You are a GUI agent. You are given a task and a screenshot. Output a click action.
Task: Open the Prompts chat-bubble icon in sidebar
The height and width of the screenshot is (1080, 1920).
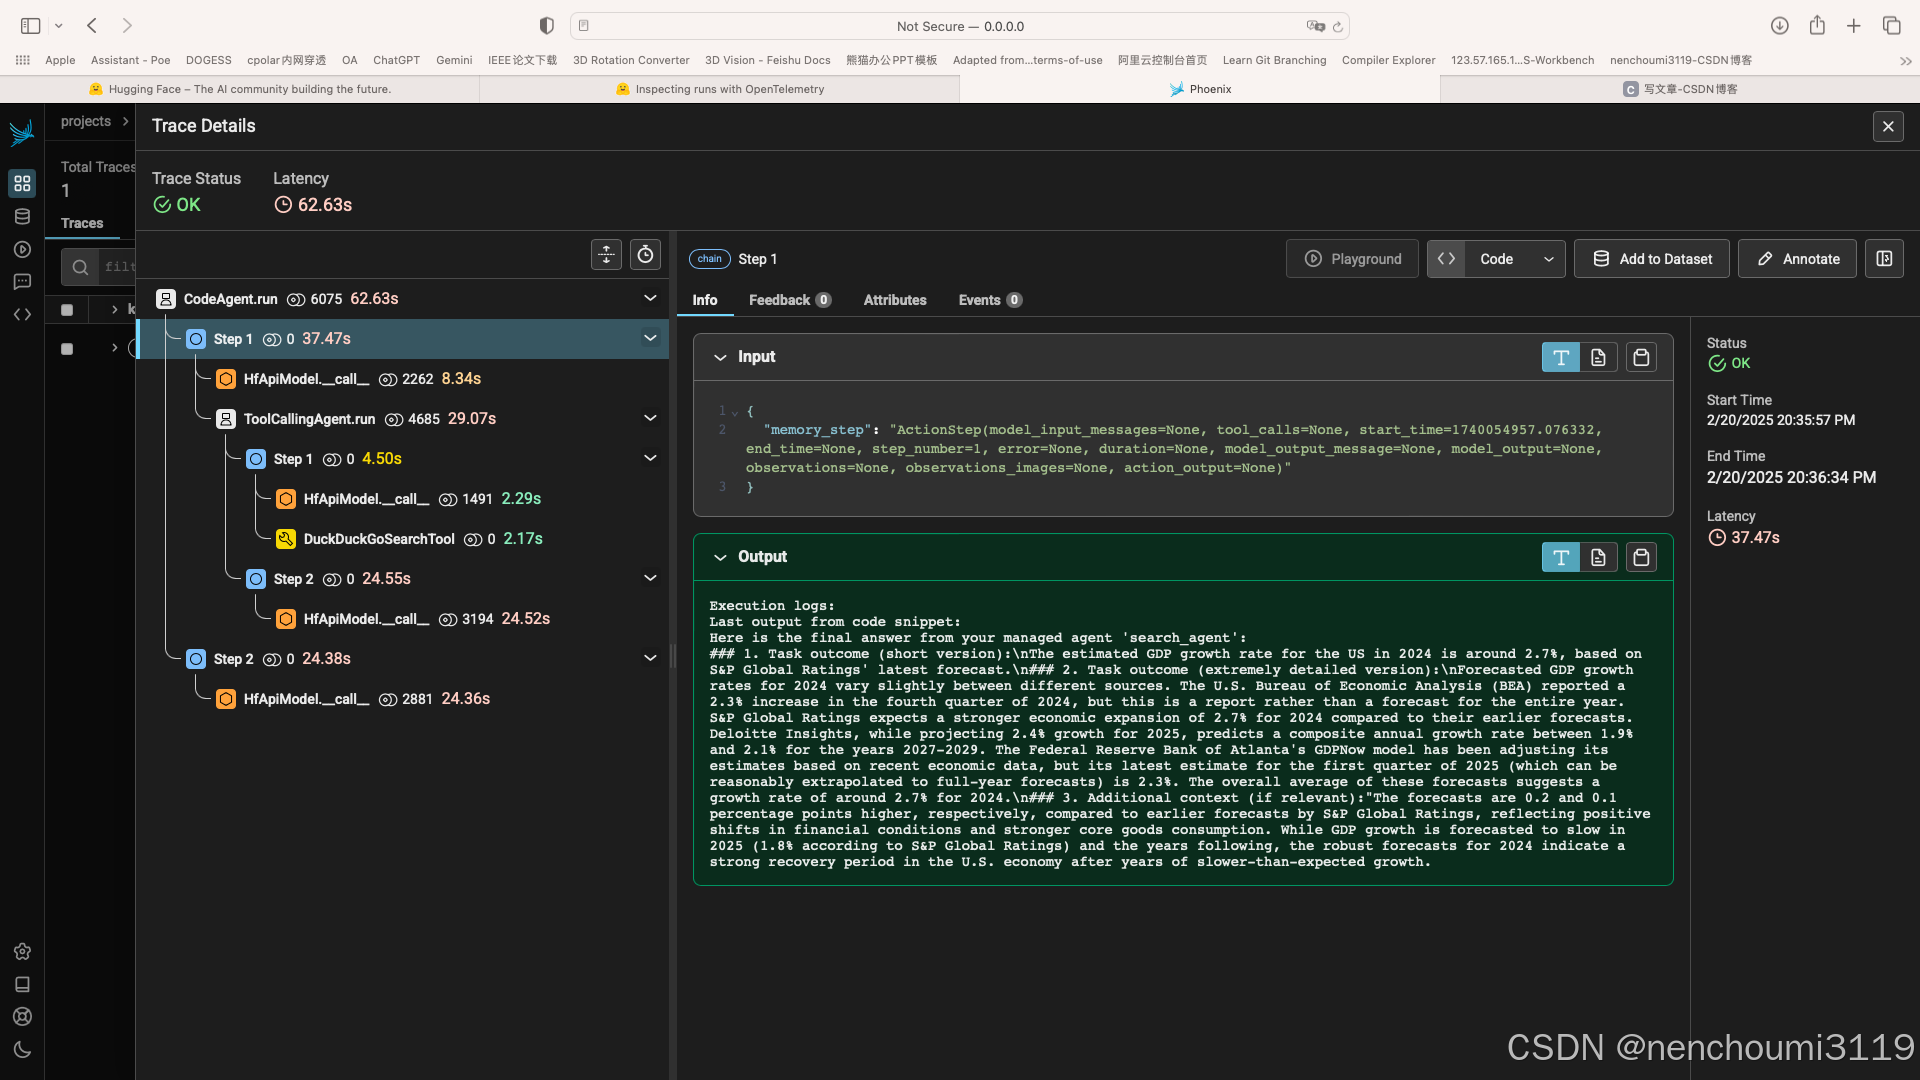click(22, 282)
